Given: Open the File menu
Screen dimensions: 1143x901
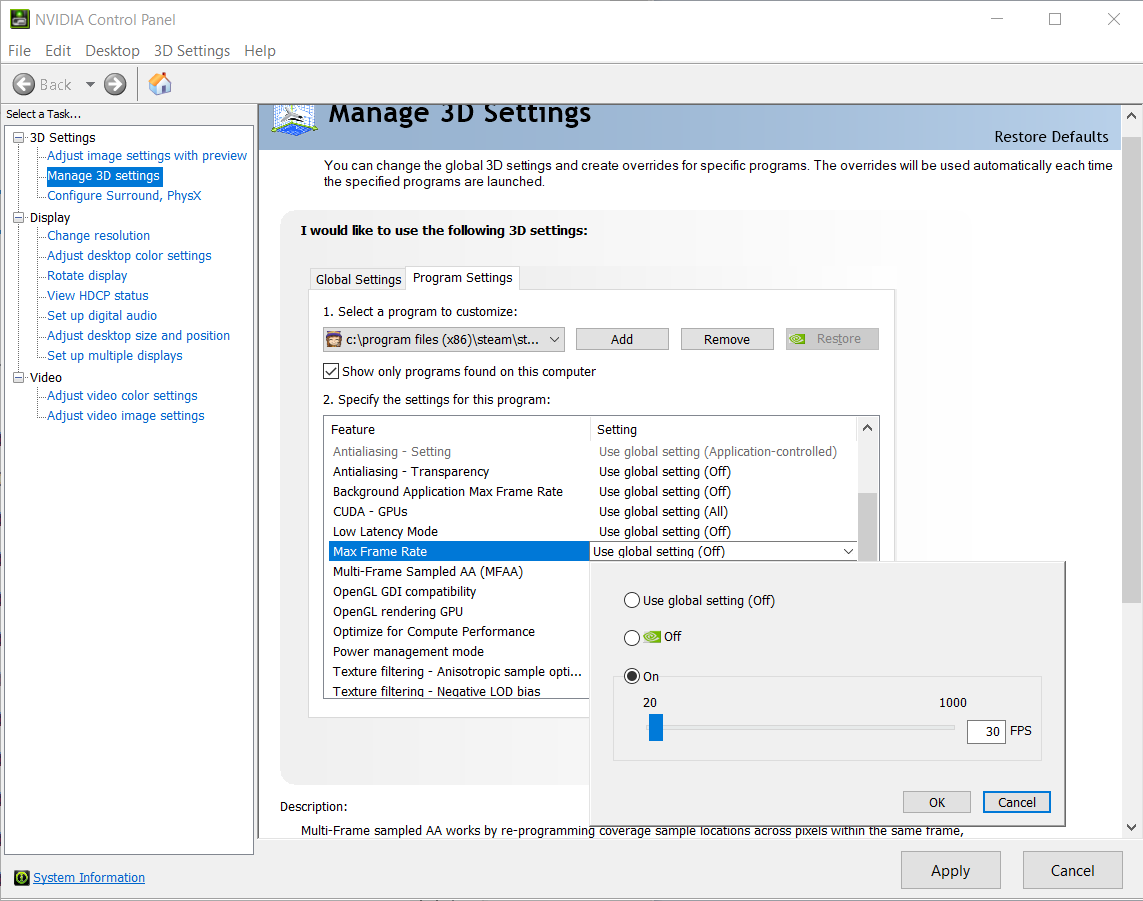Looking at the screenshot, I should point(20,51).
